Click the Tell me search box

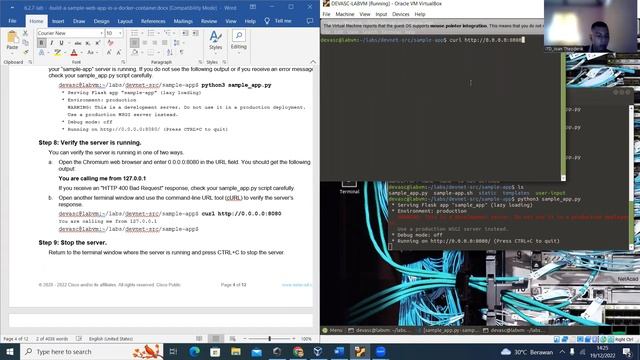coord(278,21)
